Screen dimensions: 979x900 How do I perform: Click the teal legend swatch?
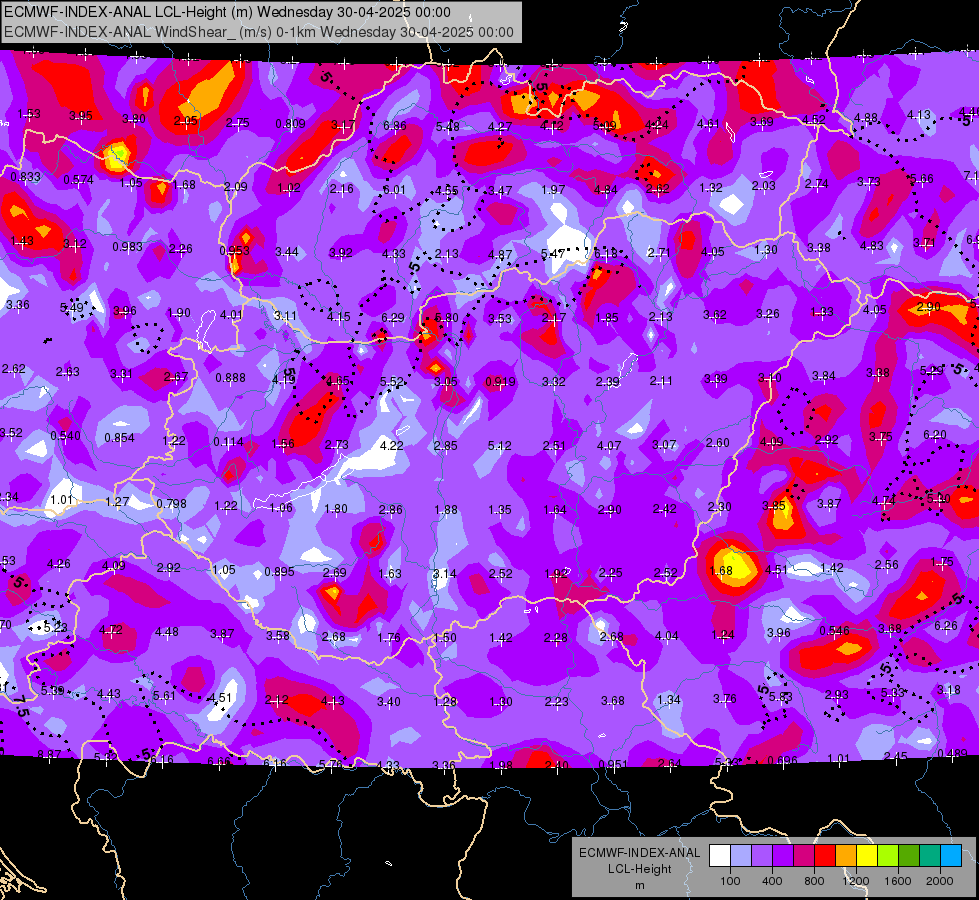click(x=930, y=855)
